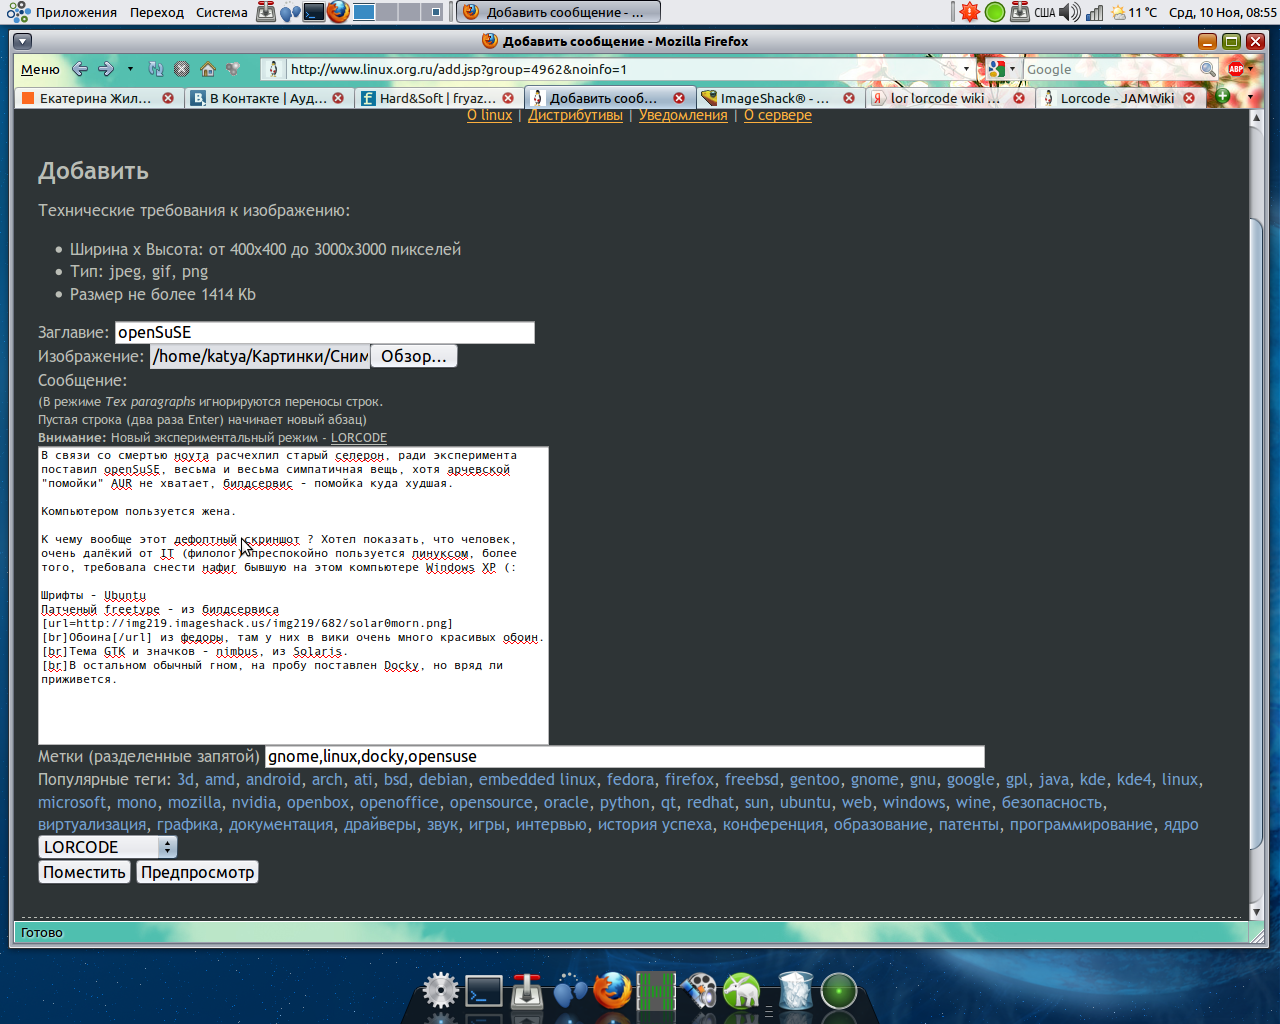
Task: Open the clock showing Срд, 10 Ноя
Action: coord(1222,12)
